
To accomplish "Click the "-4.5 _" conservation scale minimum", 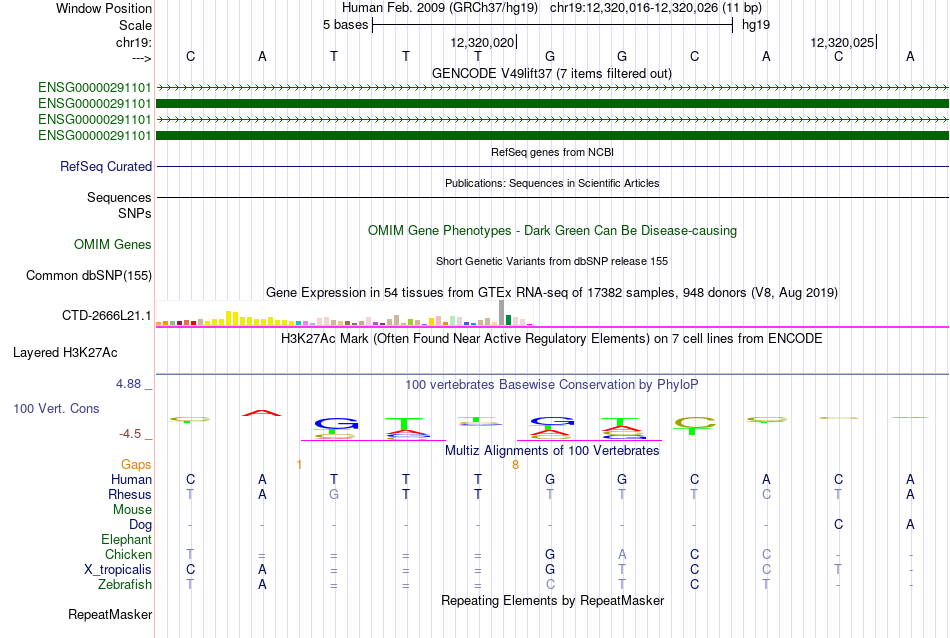I will pos(135,434).
